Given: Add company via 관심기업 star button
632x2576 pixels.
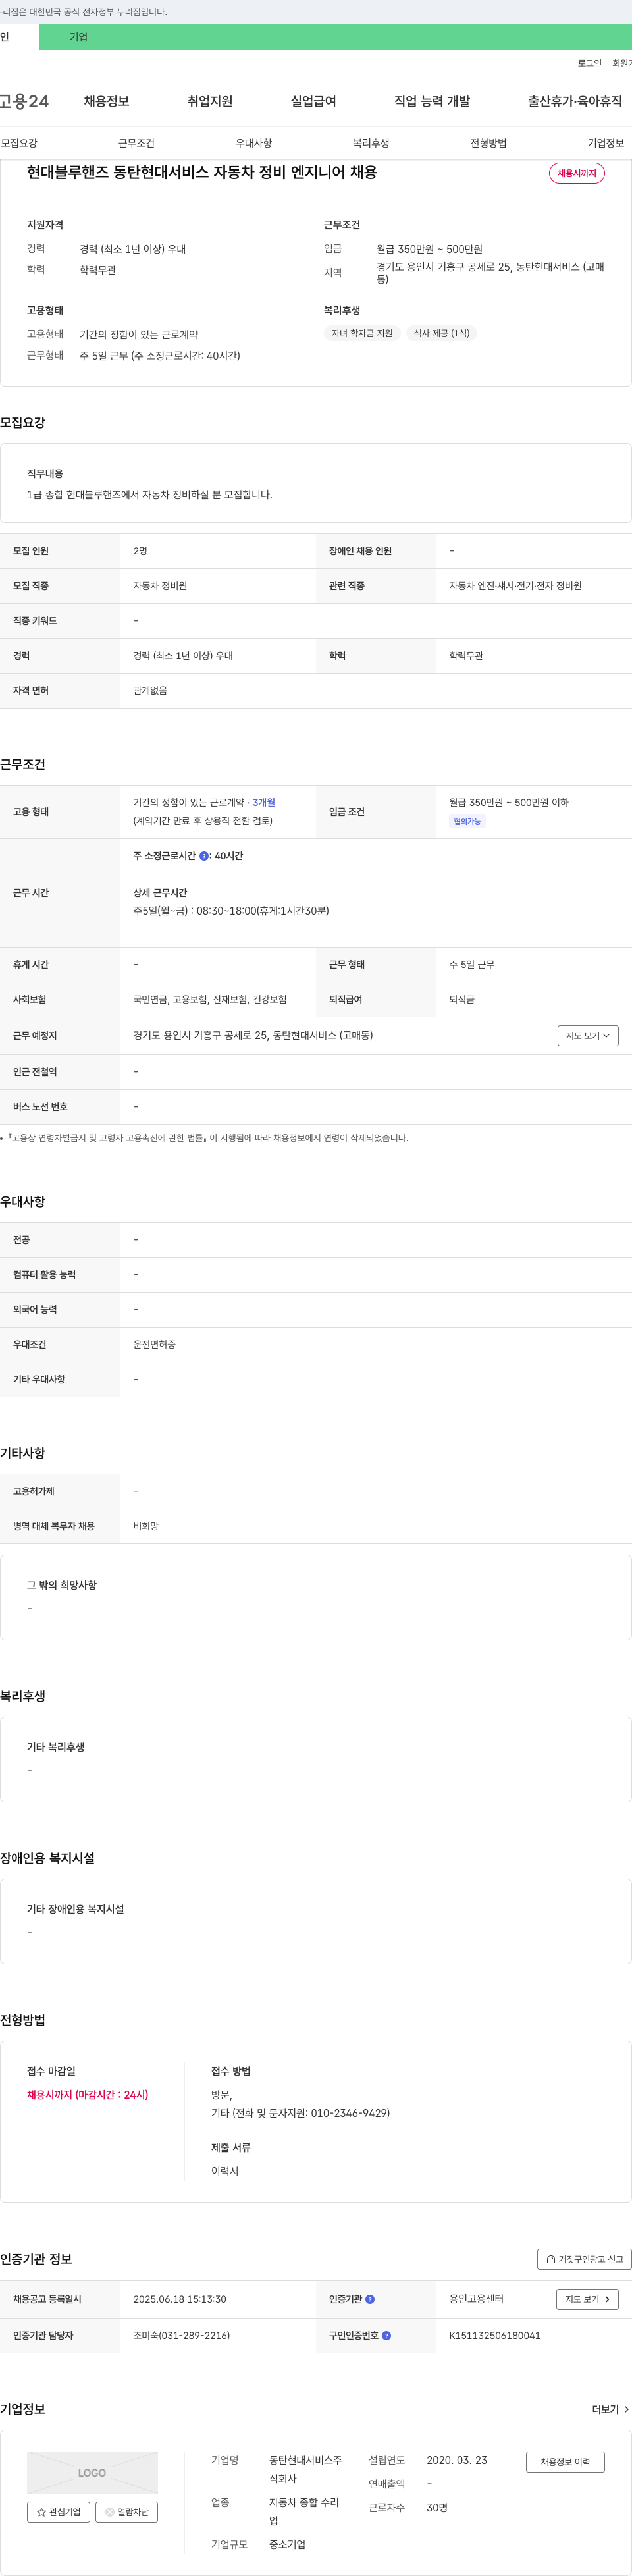Looking at the screenshot, I should coord(59,2512).
